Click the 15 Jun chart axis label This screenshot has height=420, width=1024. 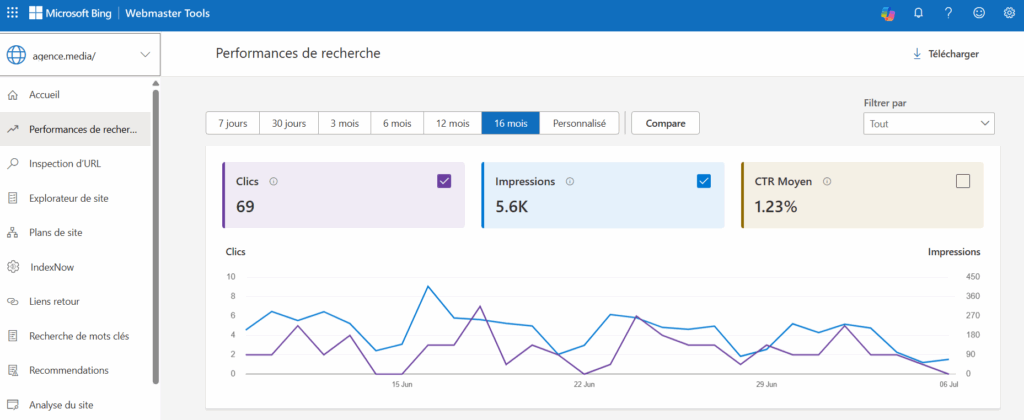click(402, 385)
